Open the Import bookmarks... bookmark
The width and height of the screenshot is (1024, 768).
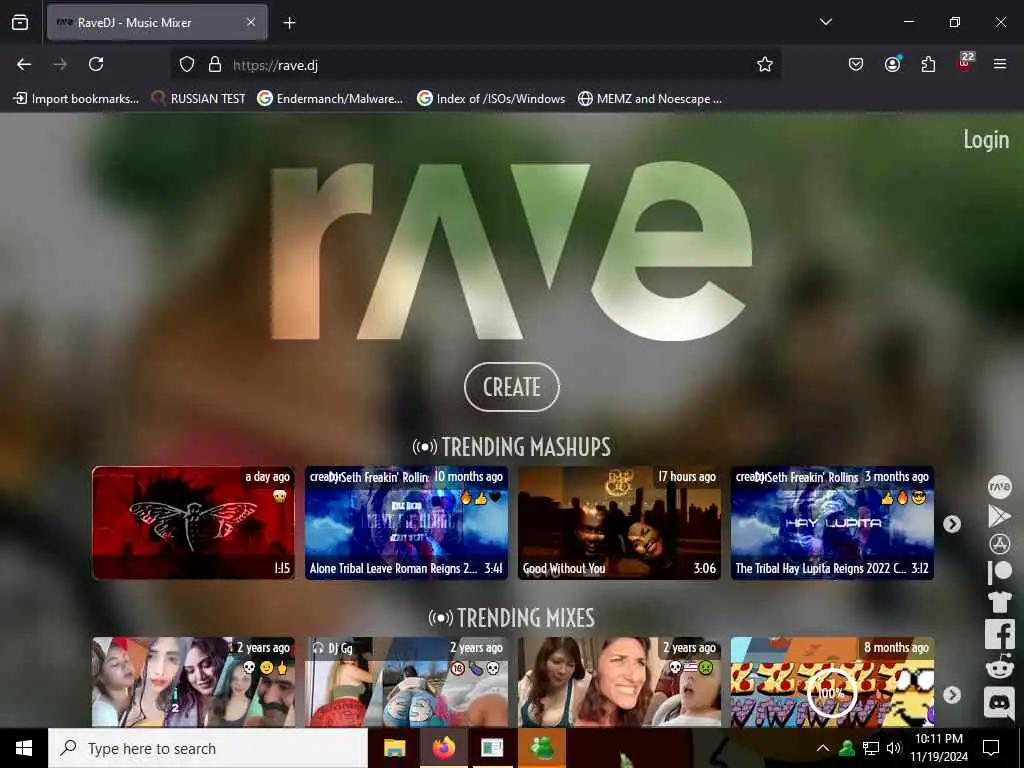[76, 99]
